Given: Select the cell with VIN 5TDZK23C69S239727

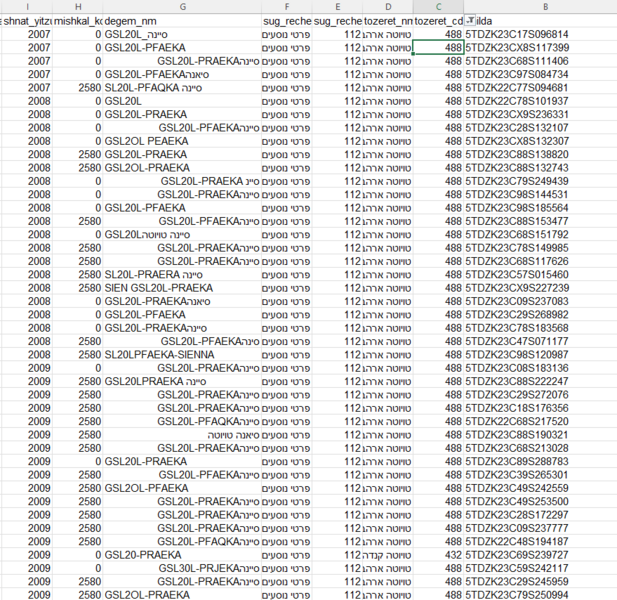Looking at the screenshot, I should coord(540,555).
